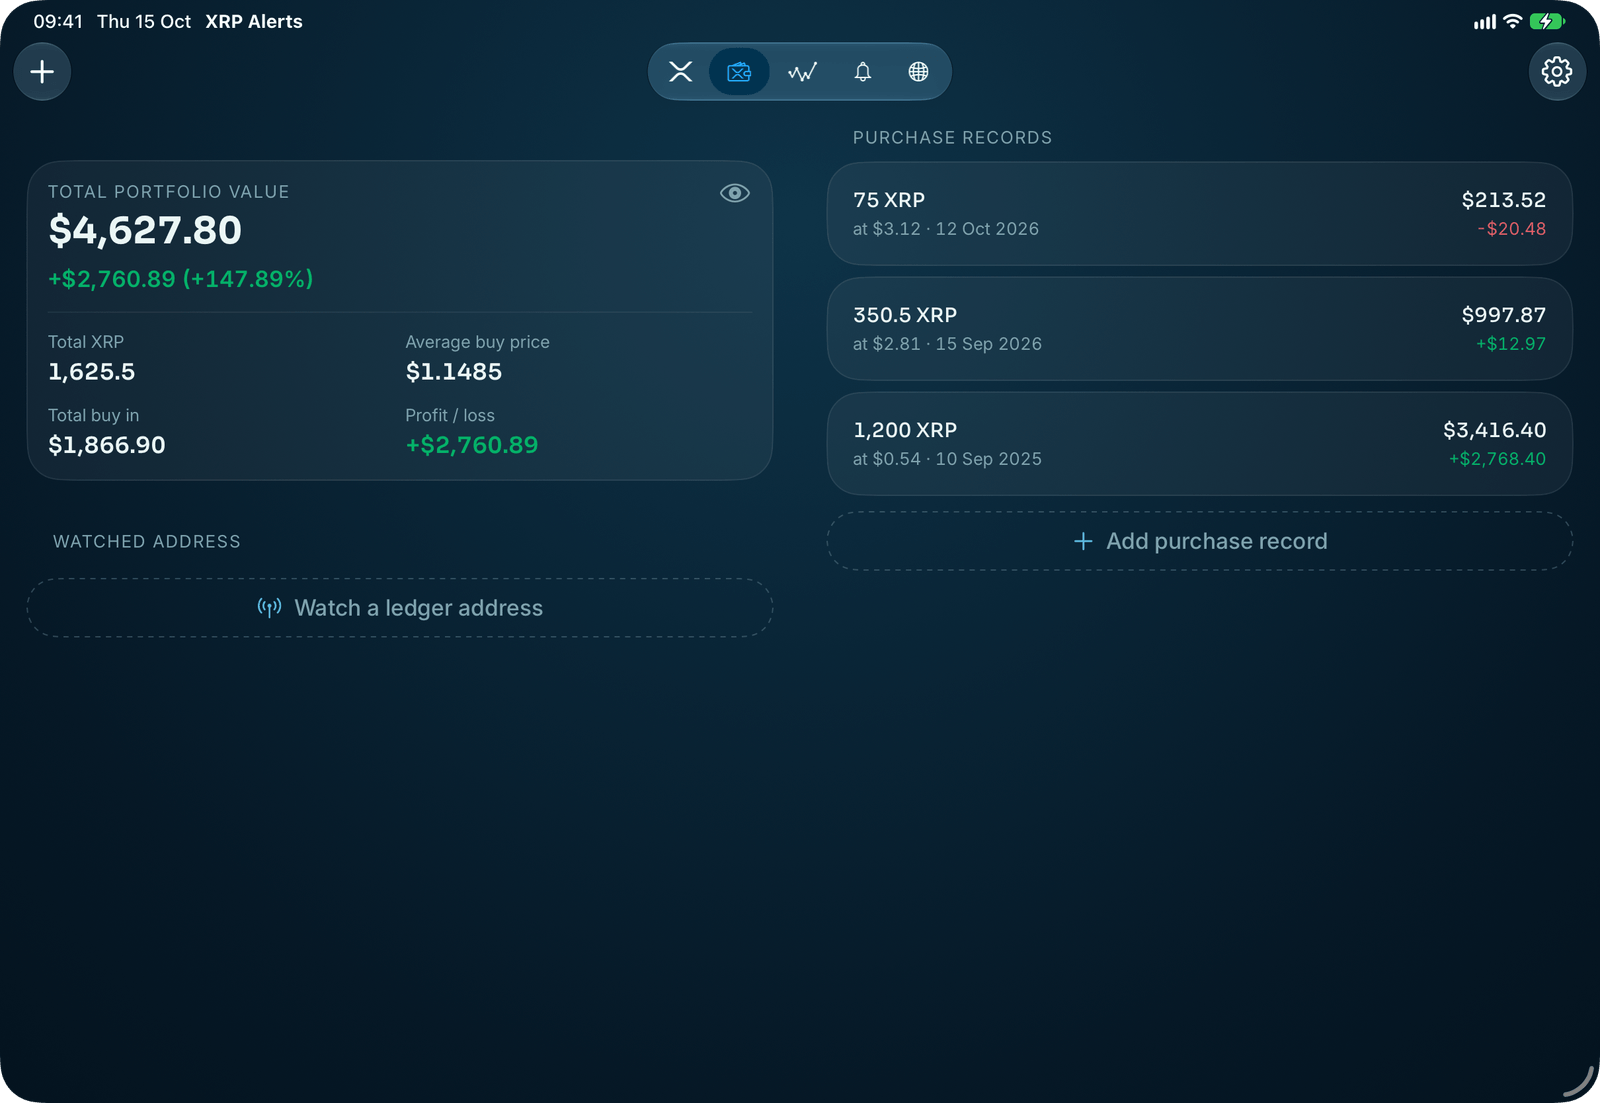Open the 1,200 XRP purchase record

coord(1200,444)
